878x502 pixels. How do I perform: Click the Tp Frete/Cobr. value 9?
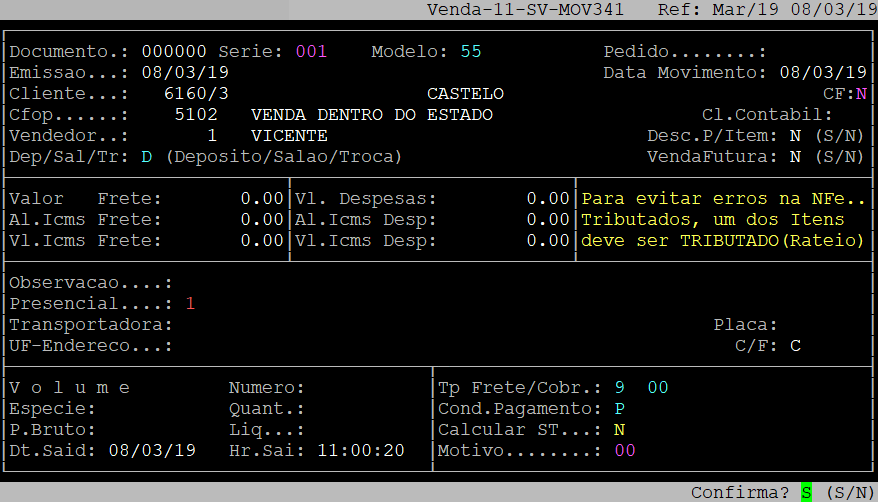620,388
